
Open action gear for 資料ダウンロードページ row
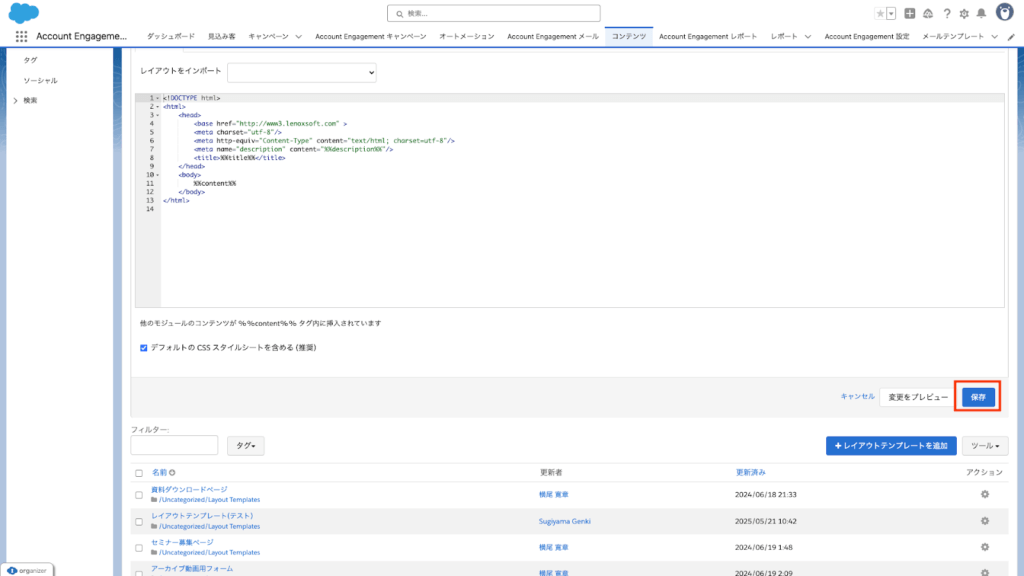(984, 494)
